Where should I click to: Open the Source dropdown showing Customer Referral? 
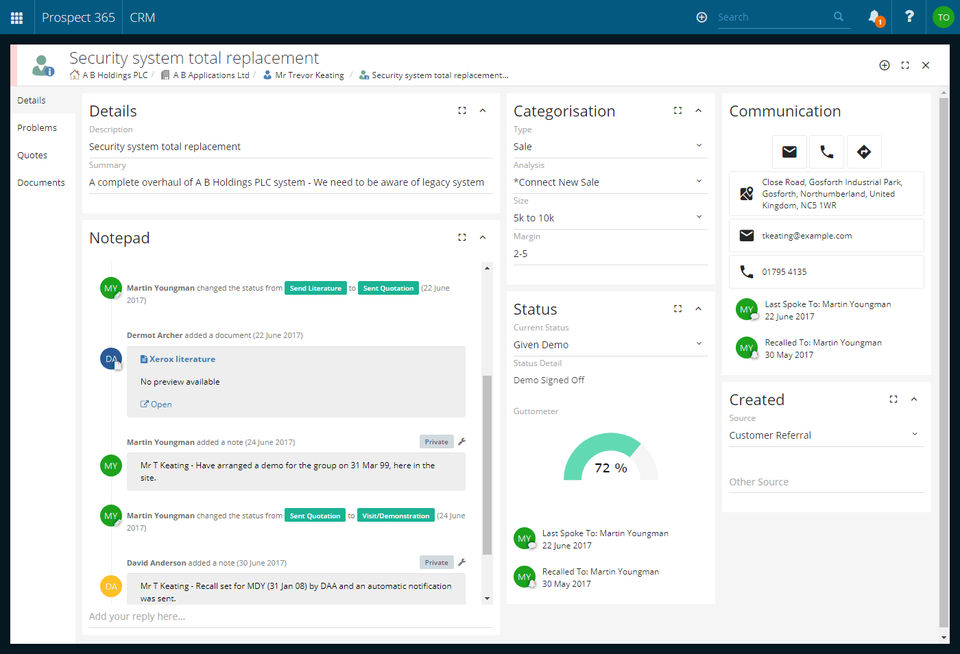tap(826, 435)
